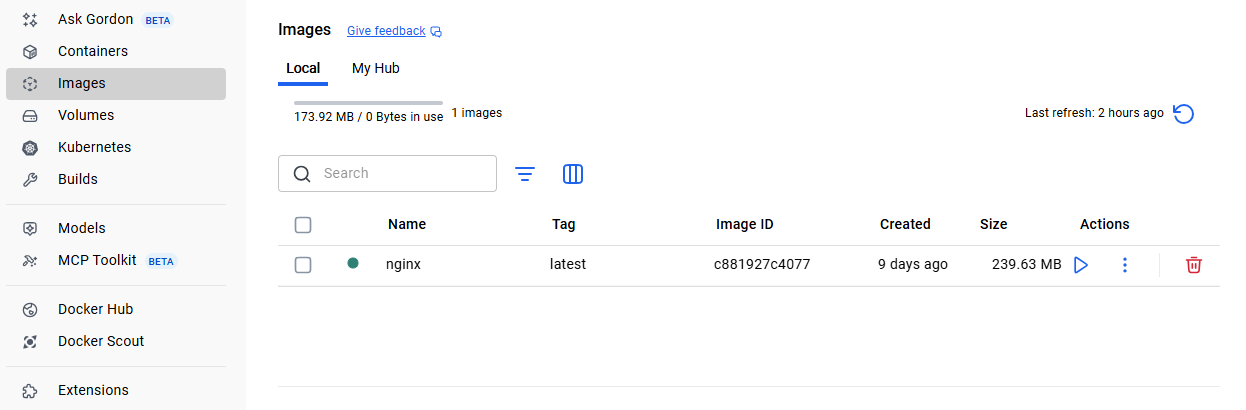The height and width of the screenshot is (410, 1246).
Task: Click the 9 days ago cell
Action: [913, 264]
